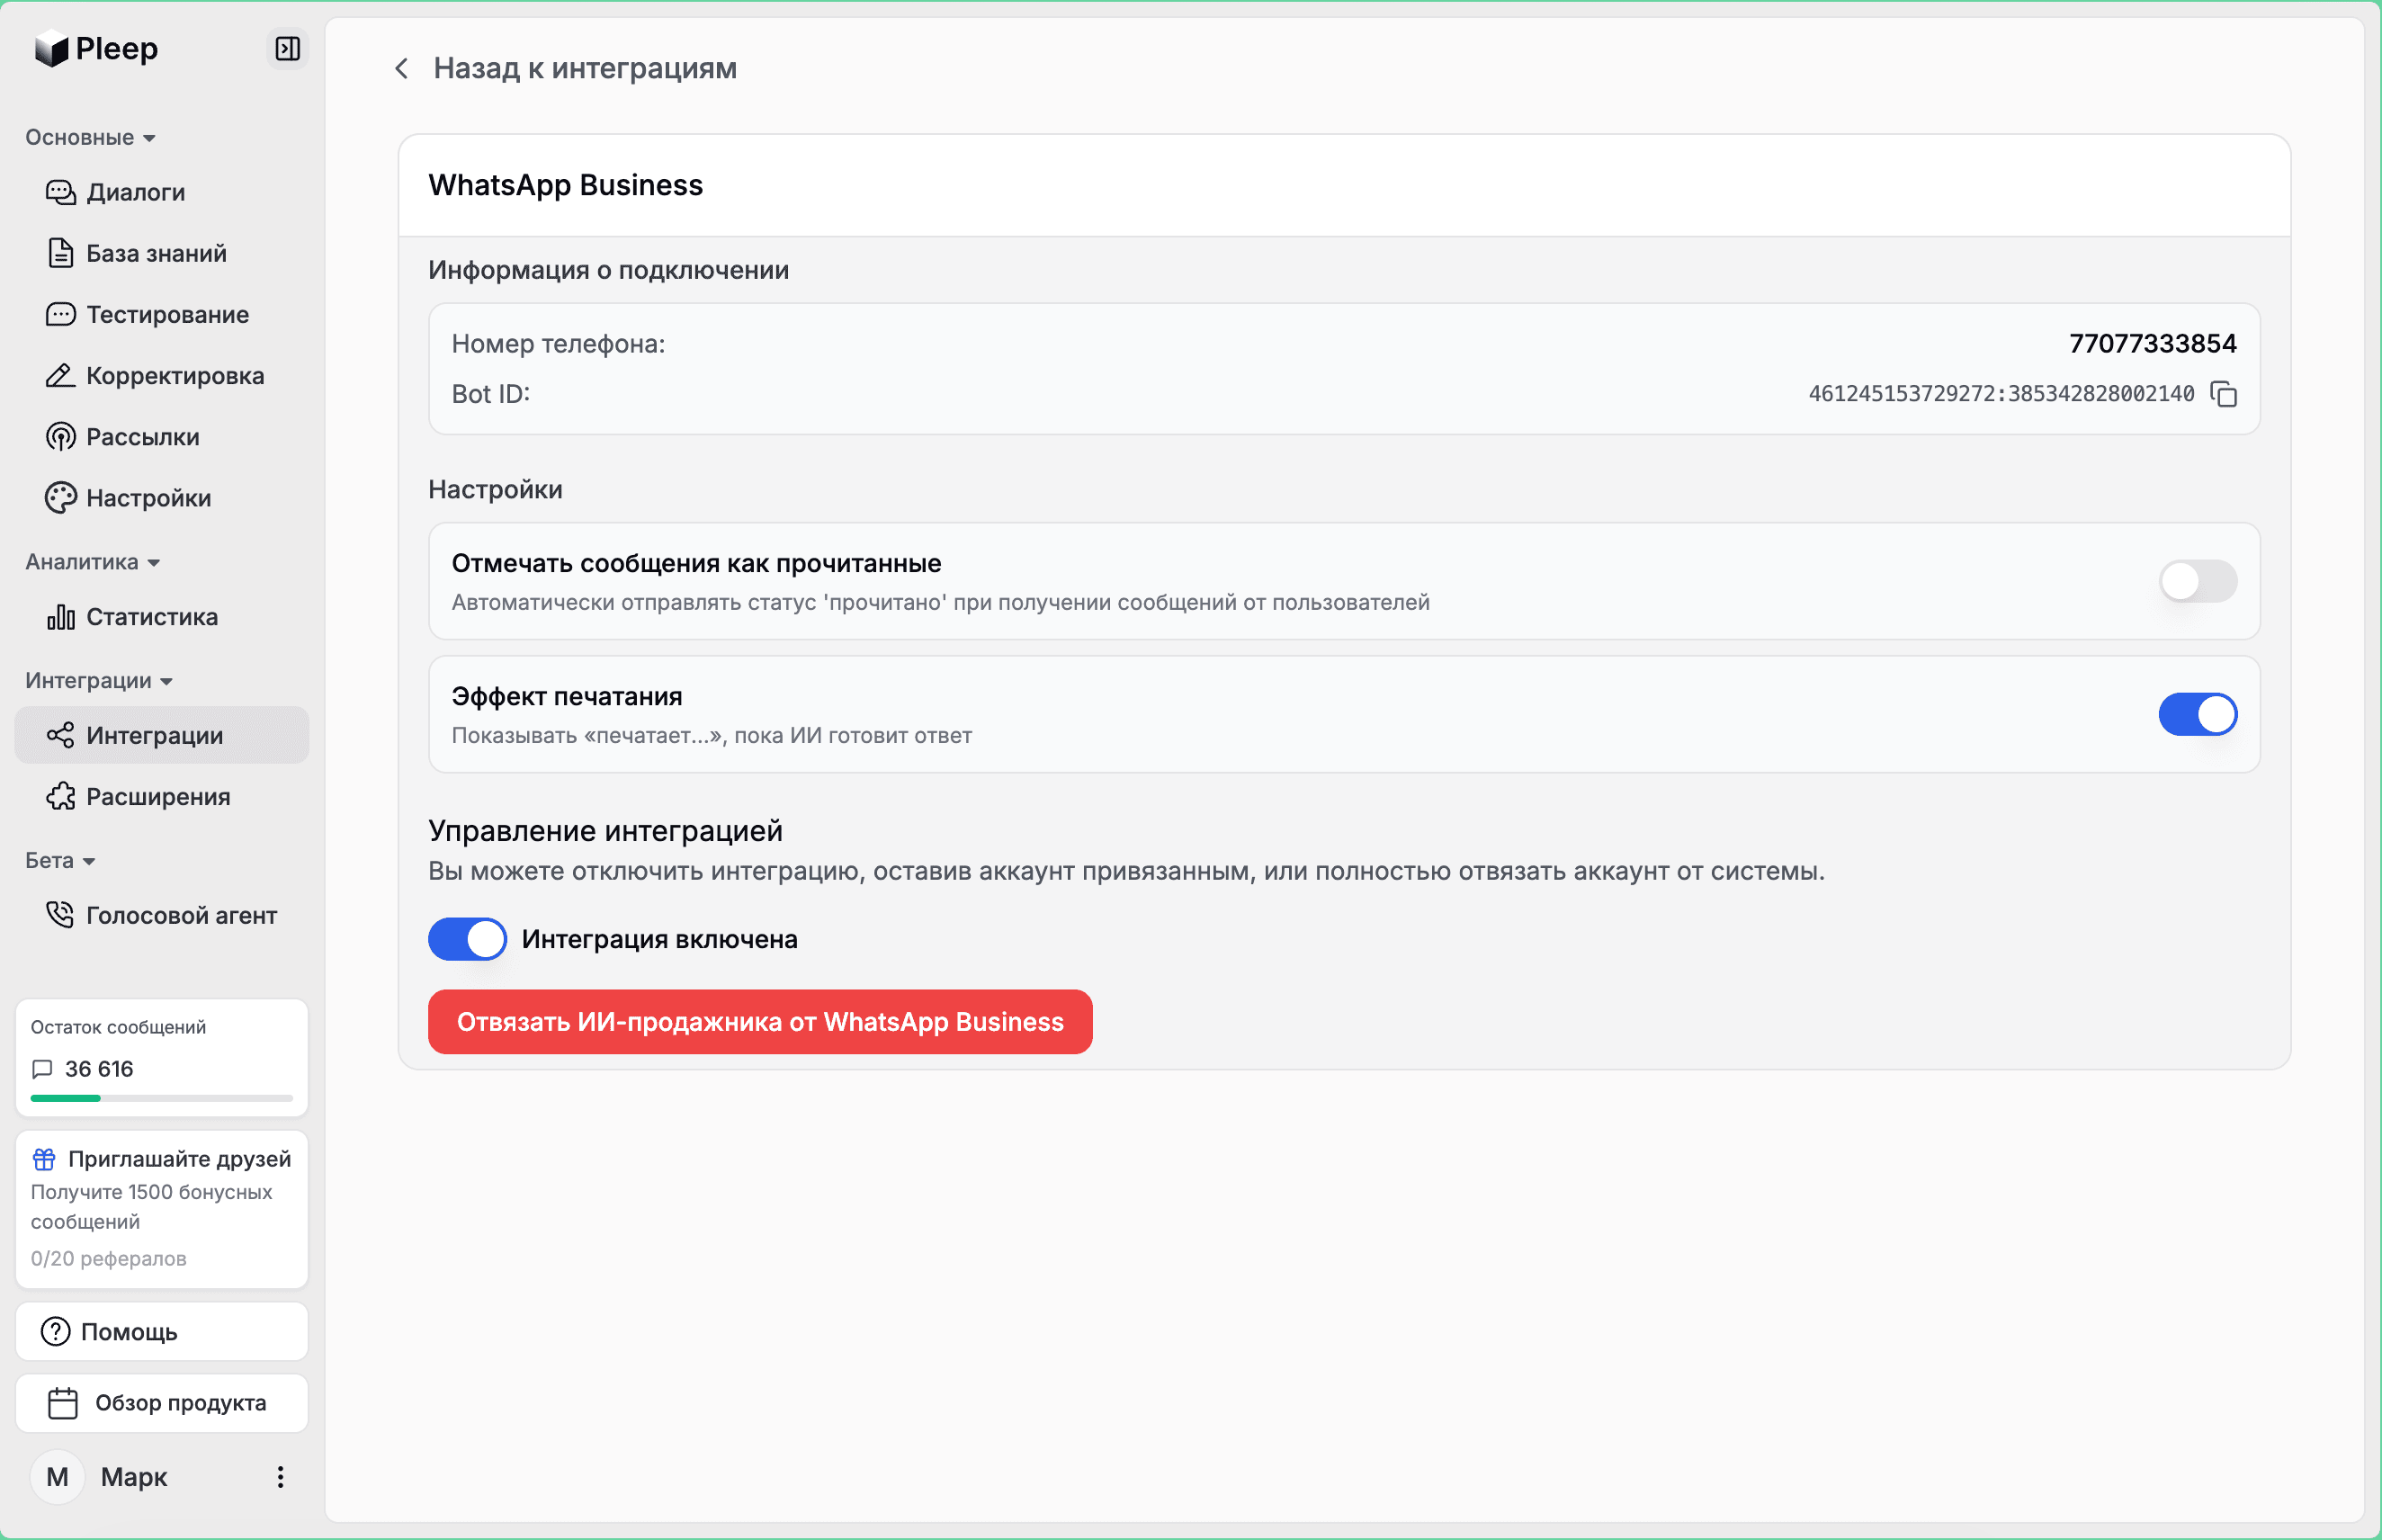Click the Рассылки broadcast icon
Viewport: 2382px width, 1540px height.
click(60, 437)
